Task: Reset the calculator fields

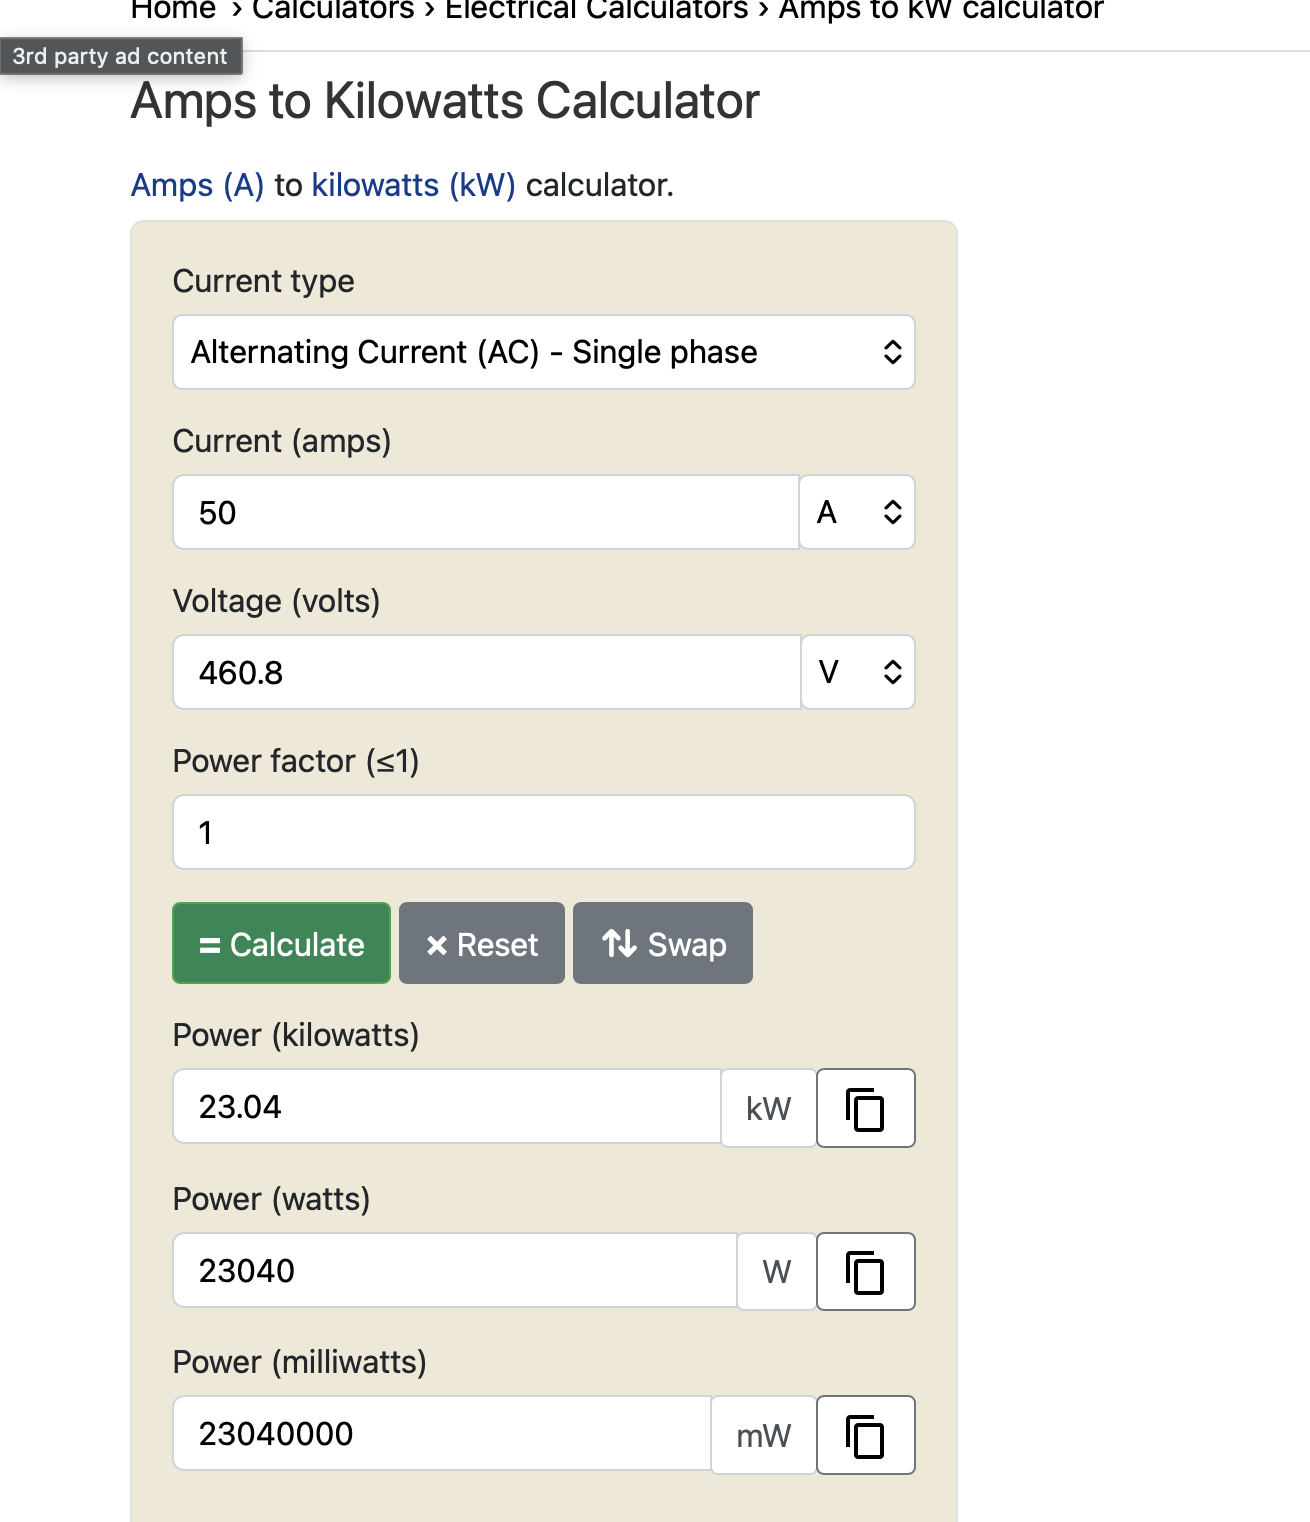Action: tap(481, 944)
